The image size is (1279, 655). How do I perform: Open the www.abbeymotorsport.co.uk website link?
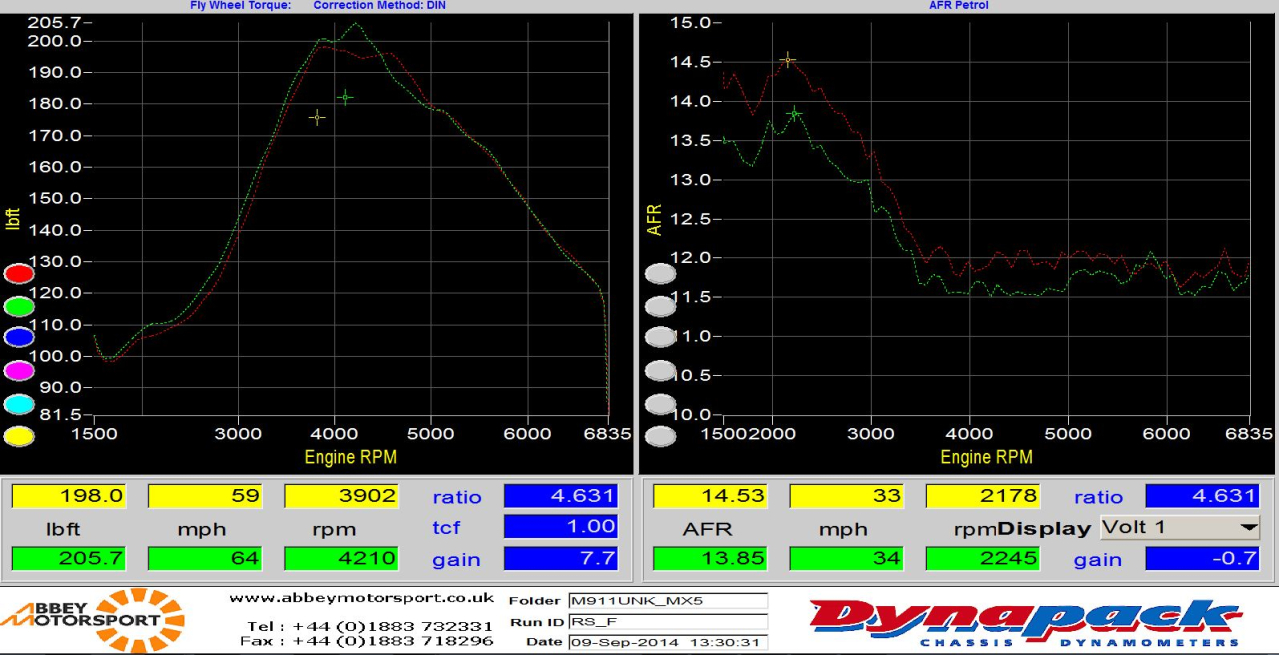click(x=361, y=598)
